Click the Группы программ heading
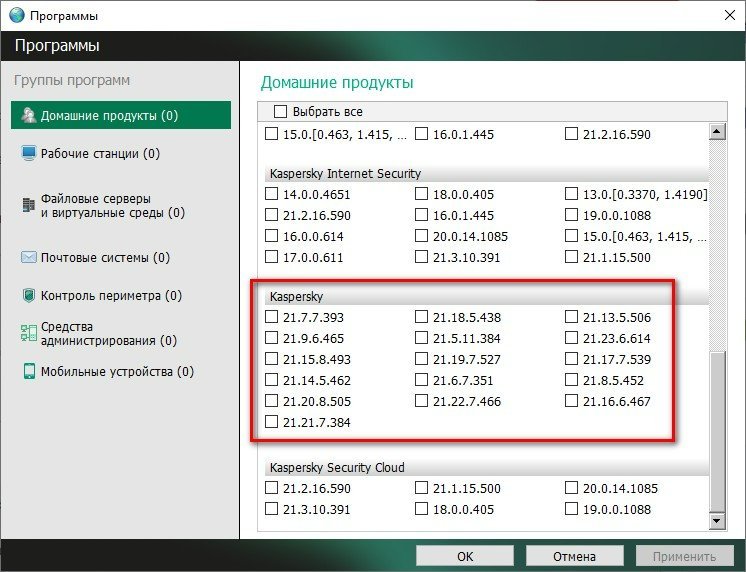The image size is (746, 572). coord(72,80)
